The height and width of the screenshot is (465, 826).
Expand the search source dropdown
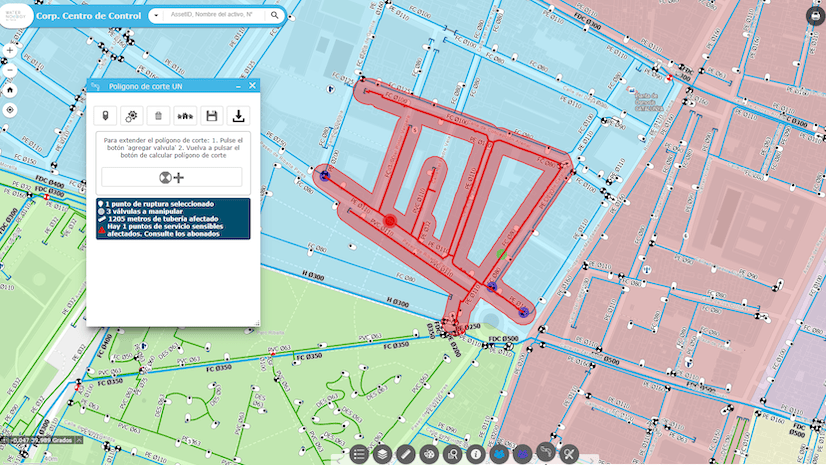point(156,16)
